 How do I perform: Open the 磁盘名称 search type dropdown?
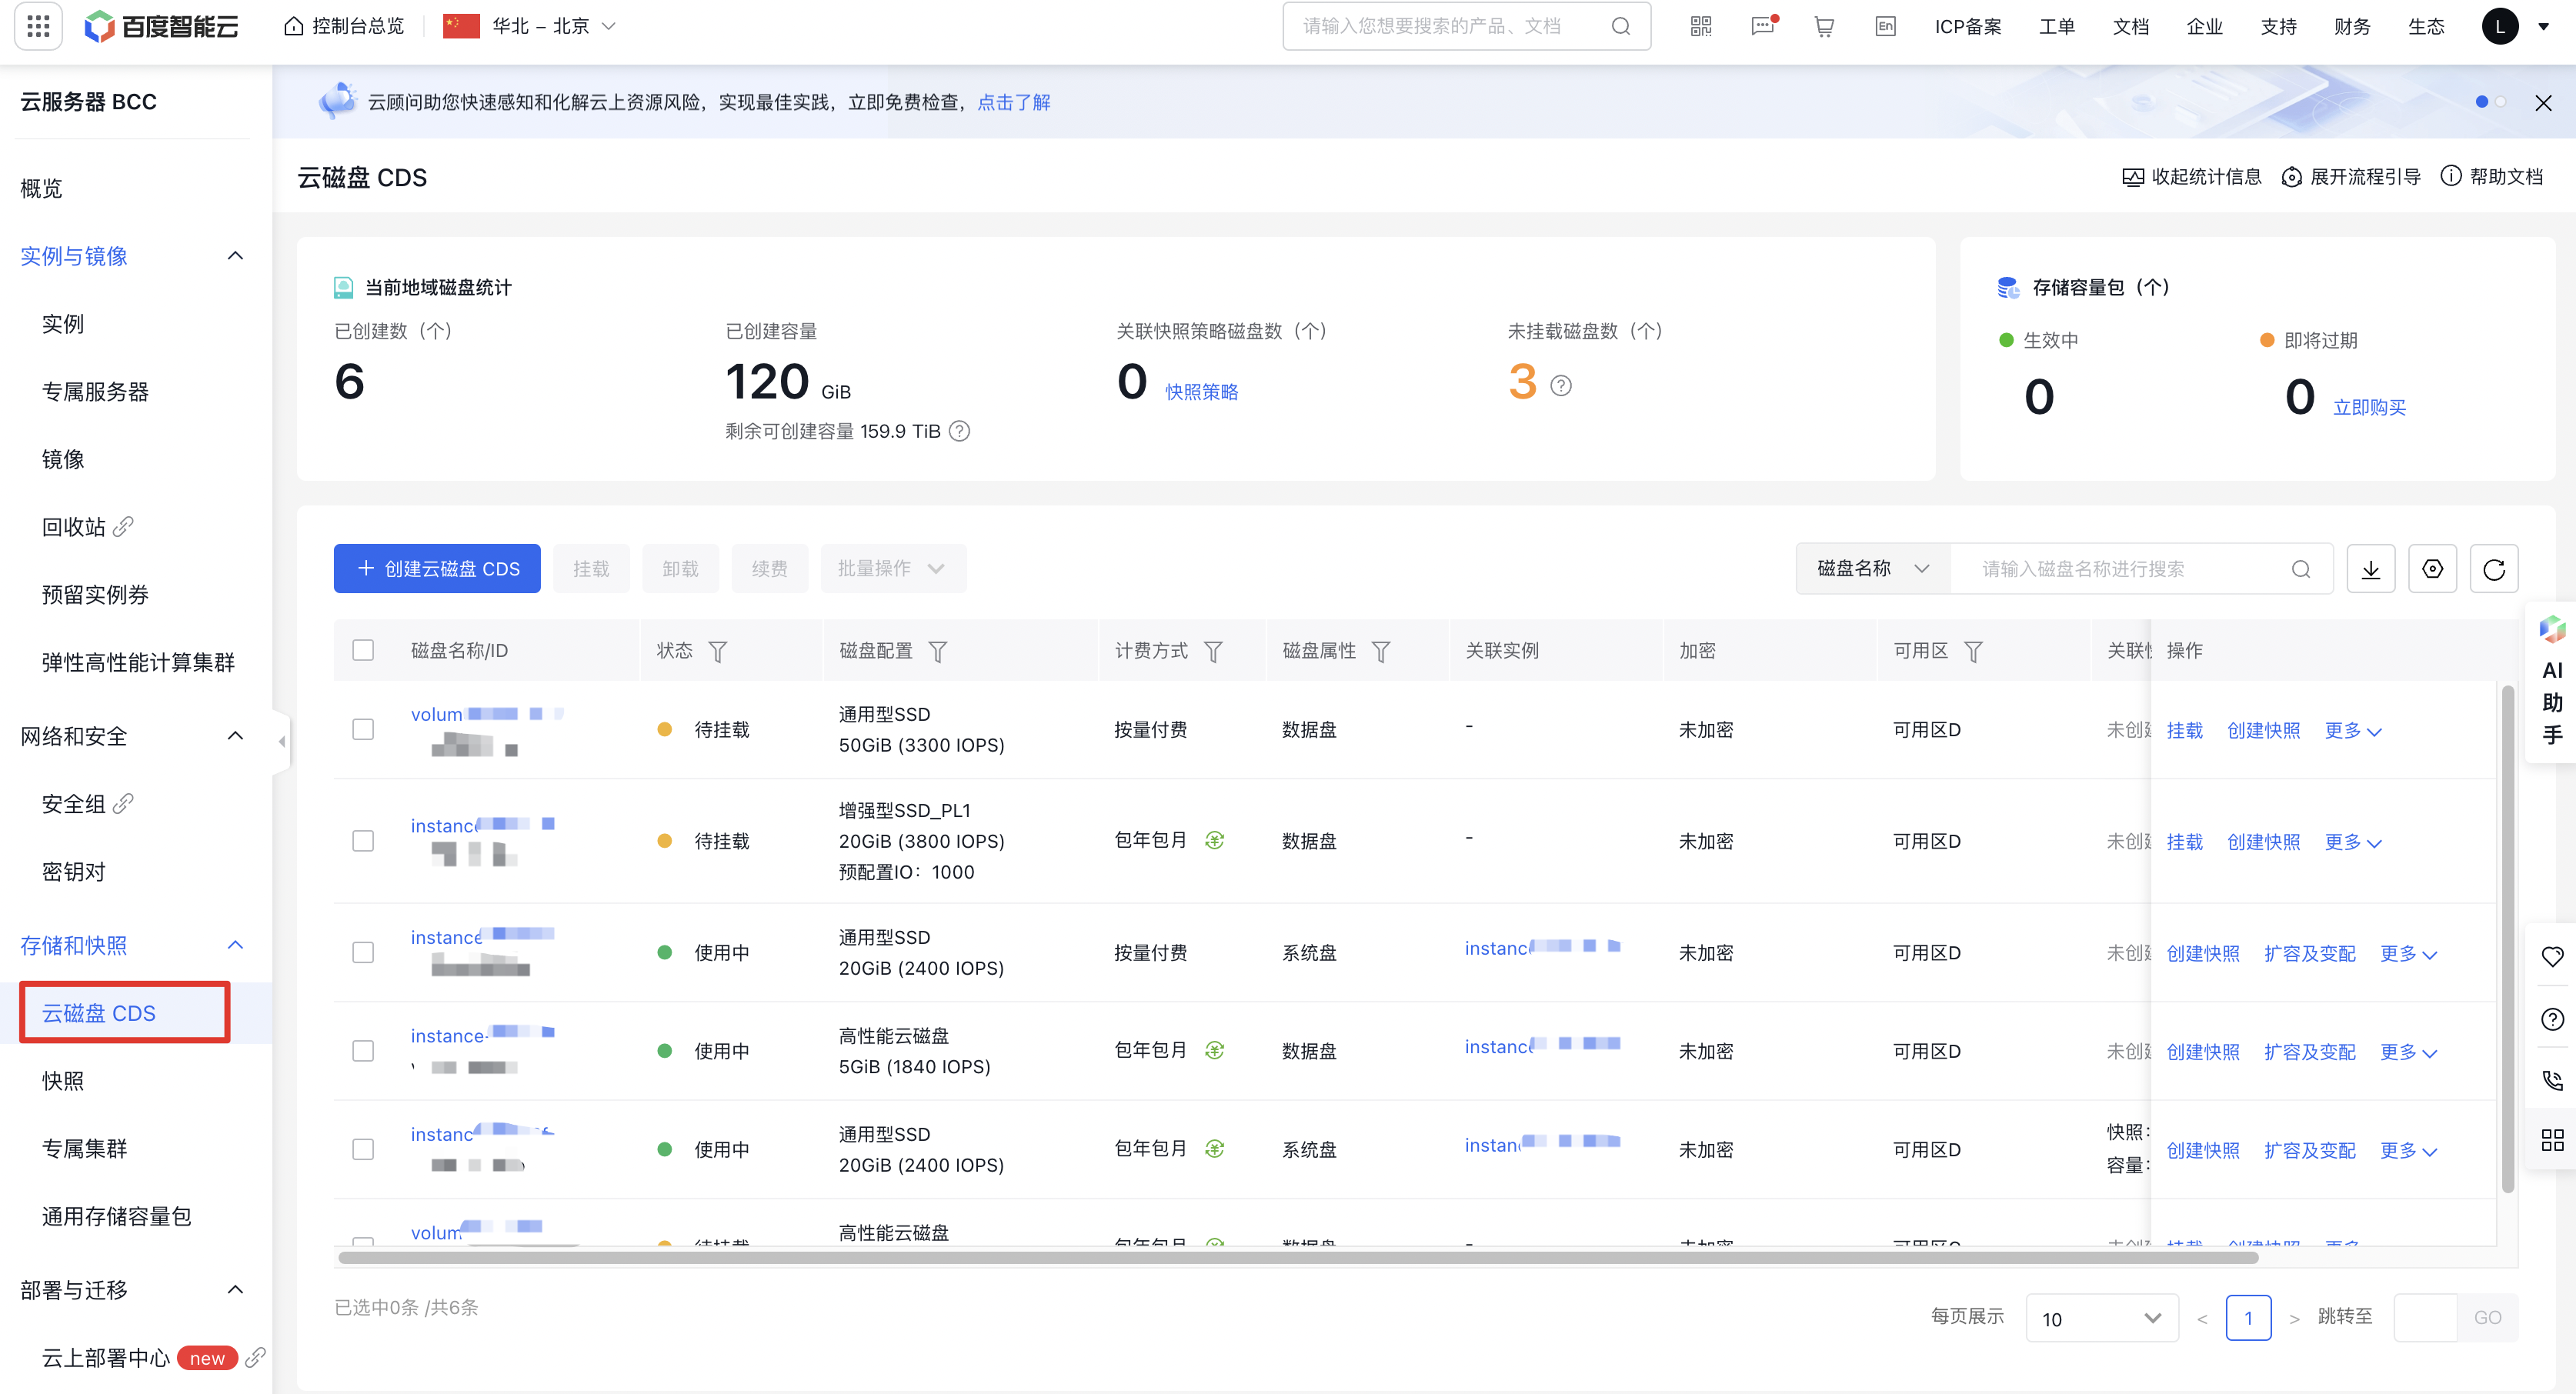1873,569
